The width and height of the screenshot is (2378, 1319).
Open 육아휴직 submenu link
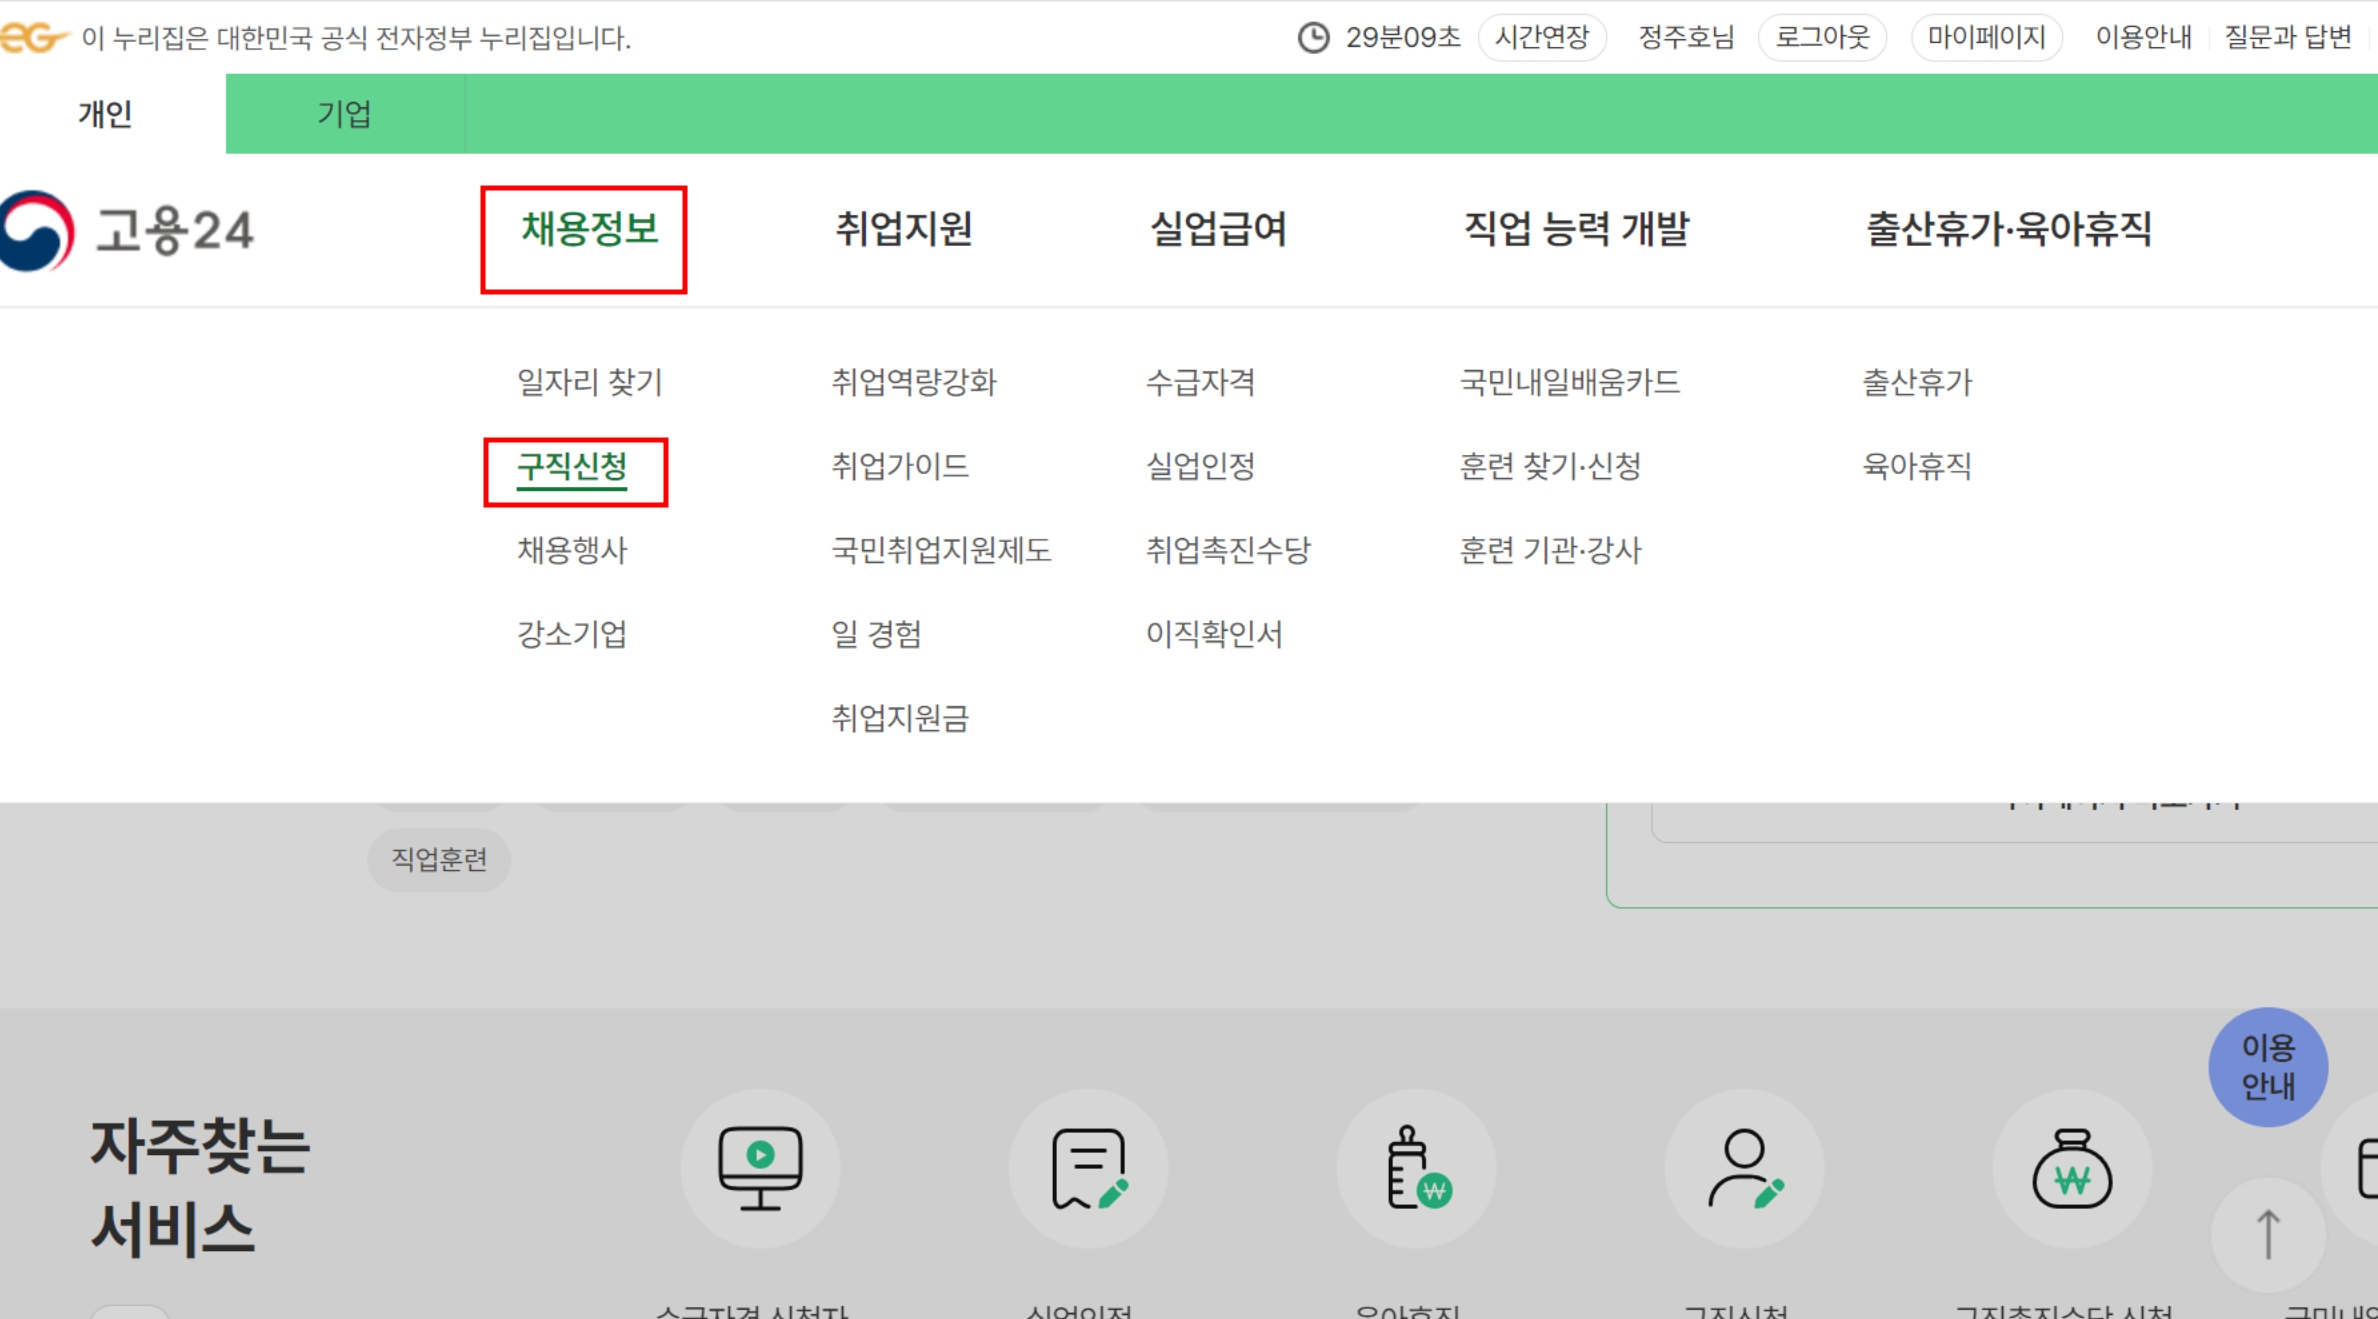[x=1916, y=466]
